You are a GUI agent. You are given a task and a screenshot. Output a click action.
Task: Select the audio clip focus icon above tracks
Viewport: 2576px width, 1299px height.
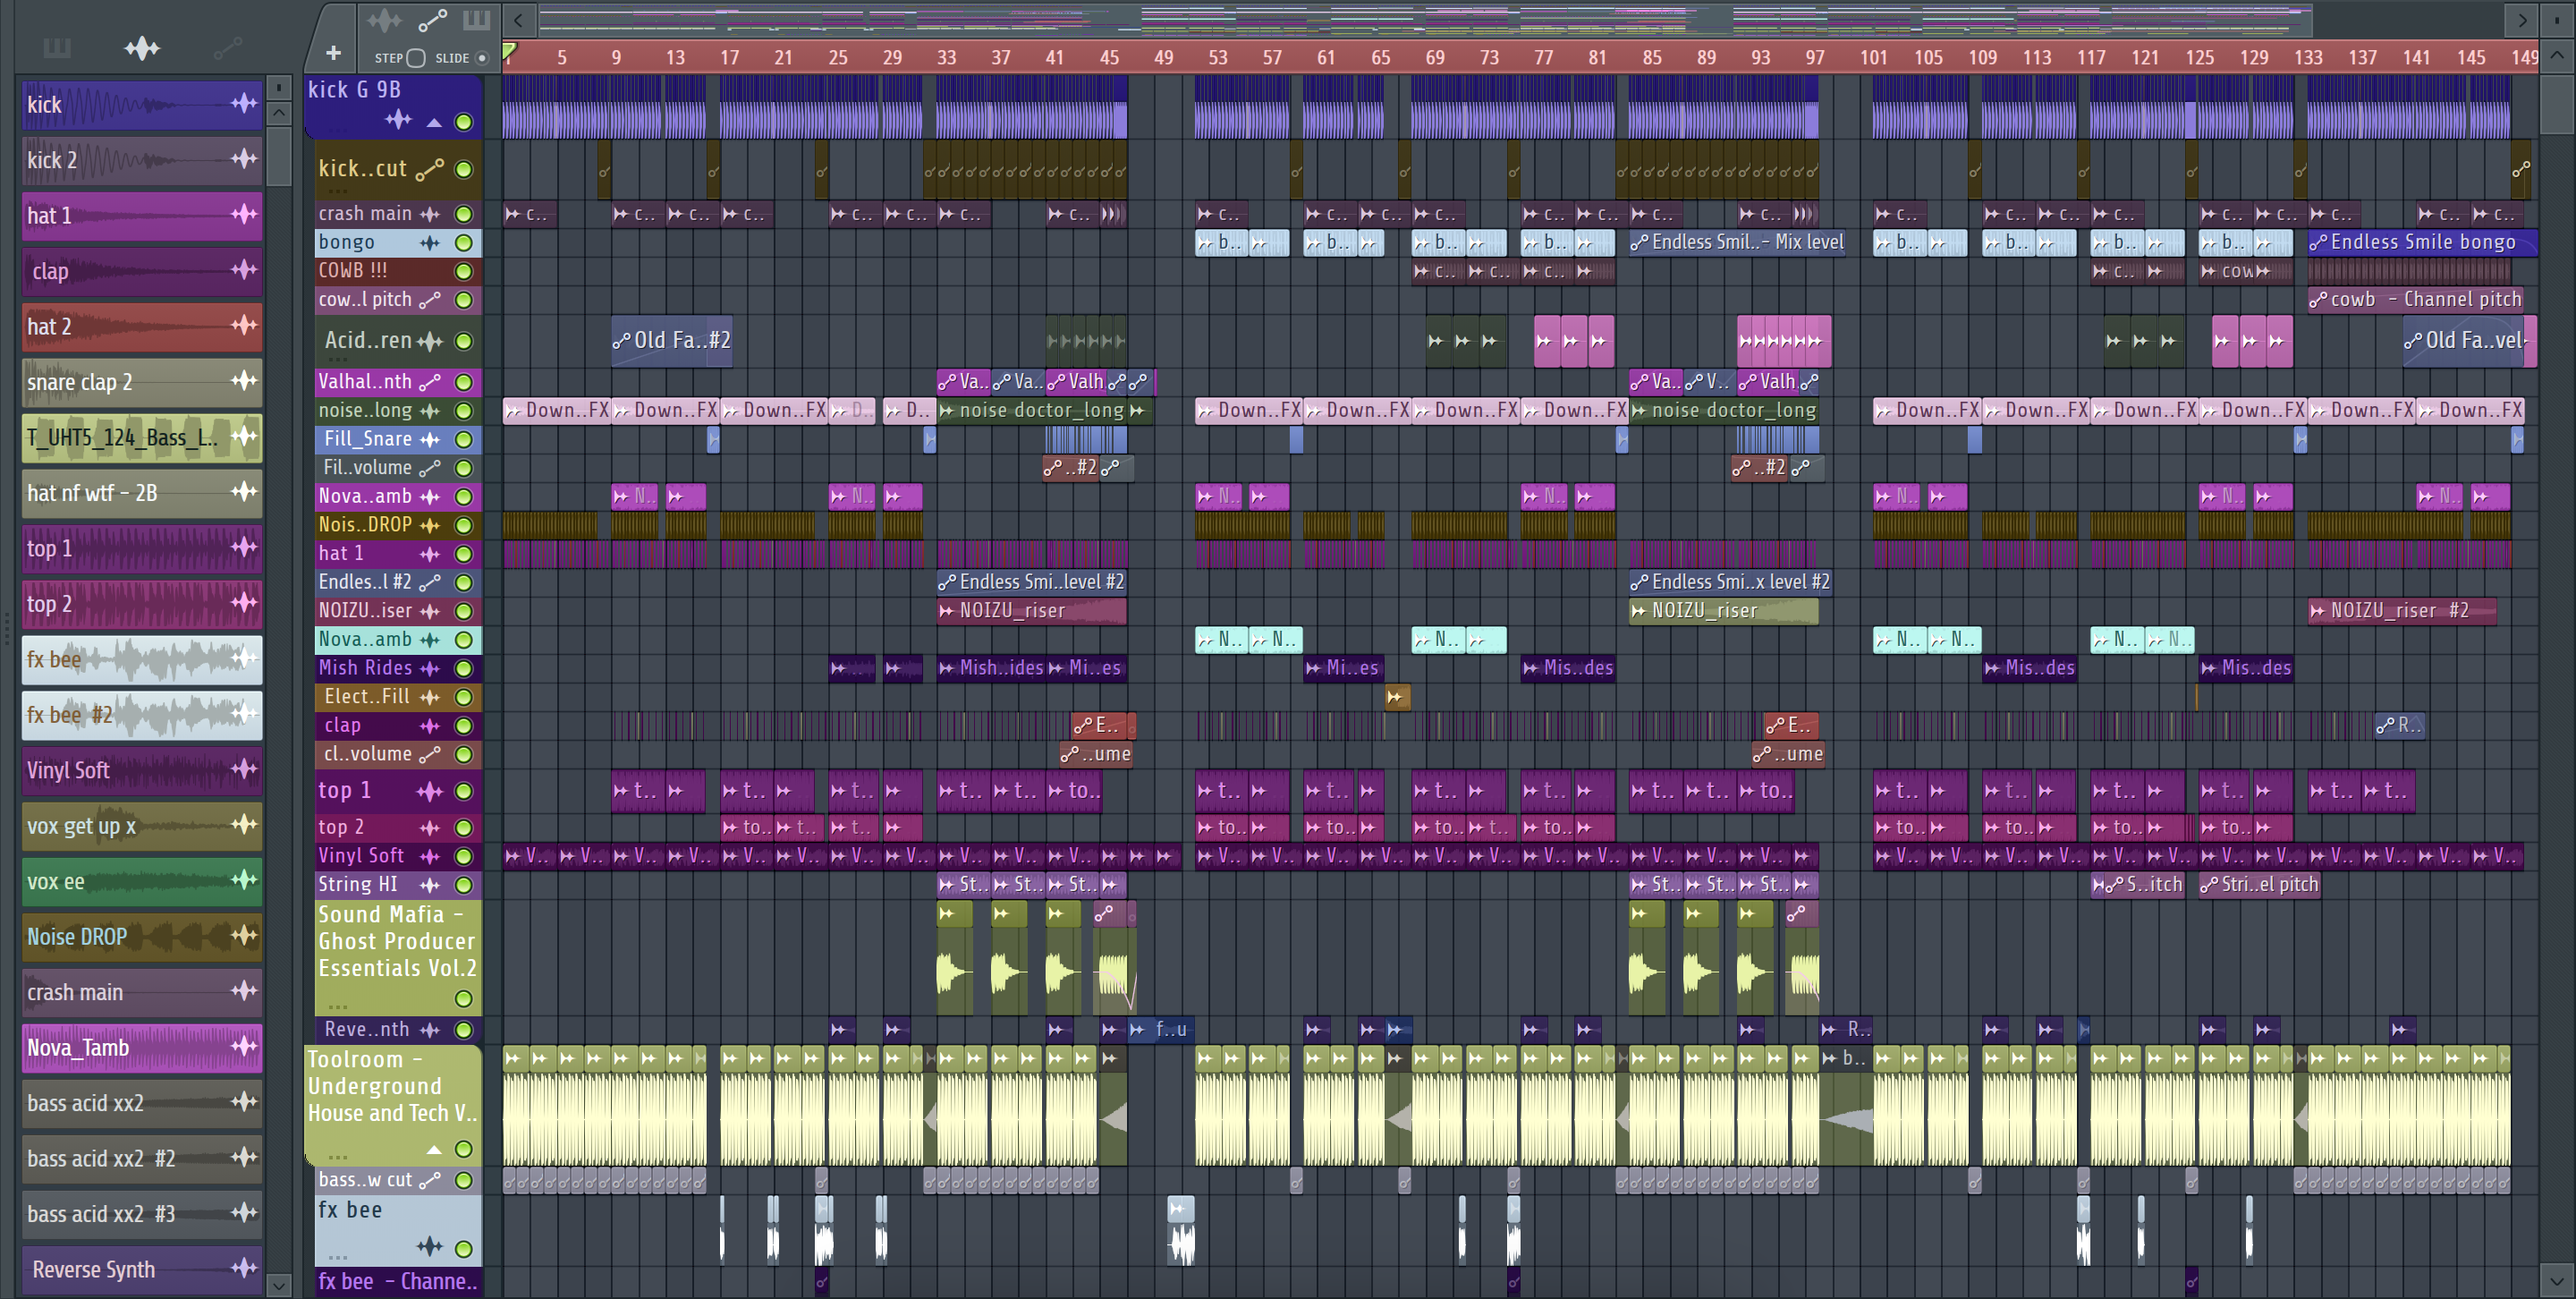383,19
